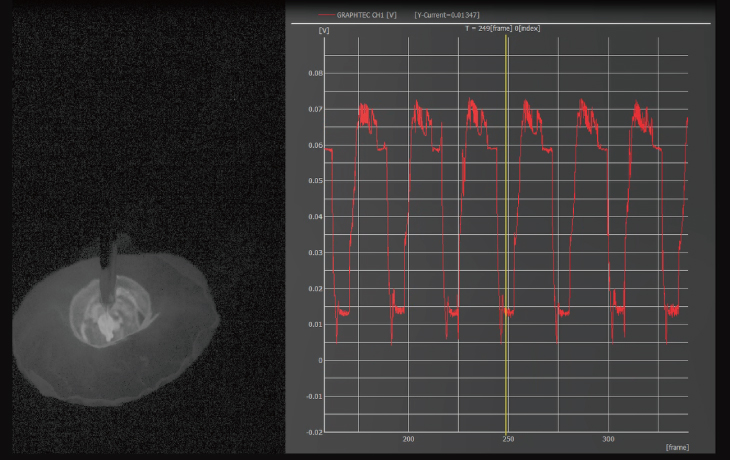Click the 0.06 value on the voltage axis
The image size is (730, 460).
316,146
